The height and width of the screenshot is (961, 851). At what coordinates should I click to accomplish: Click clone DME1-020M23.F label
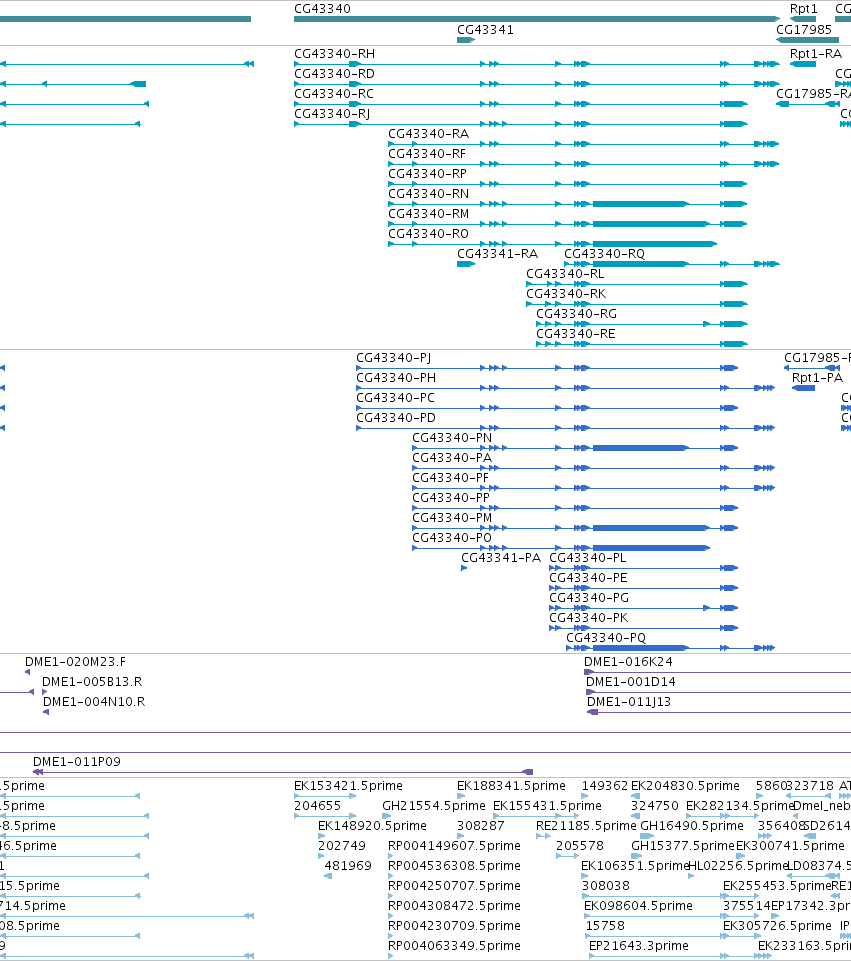[75, 661]
